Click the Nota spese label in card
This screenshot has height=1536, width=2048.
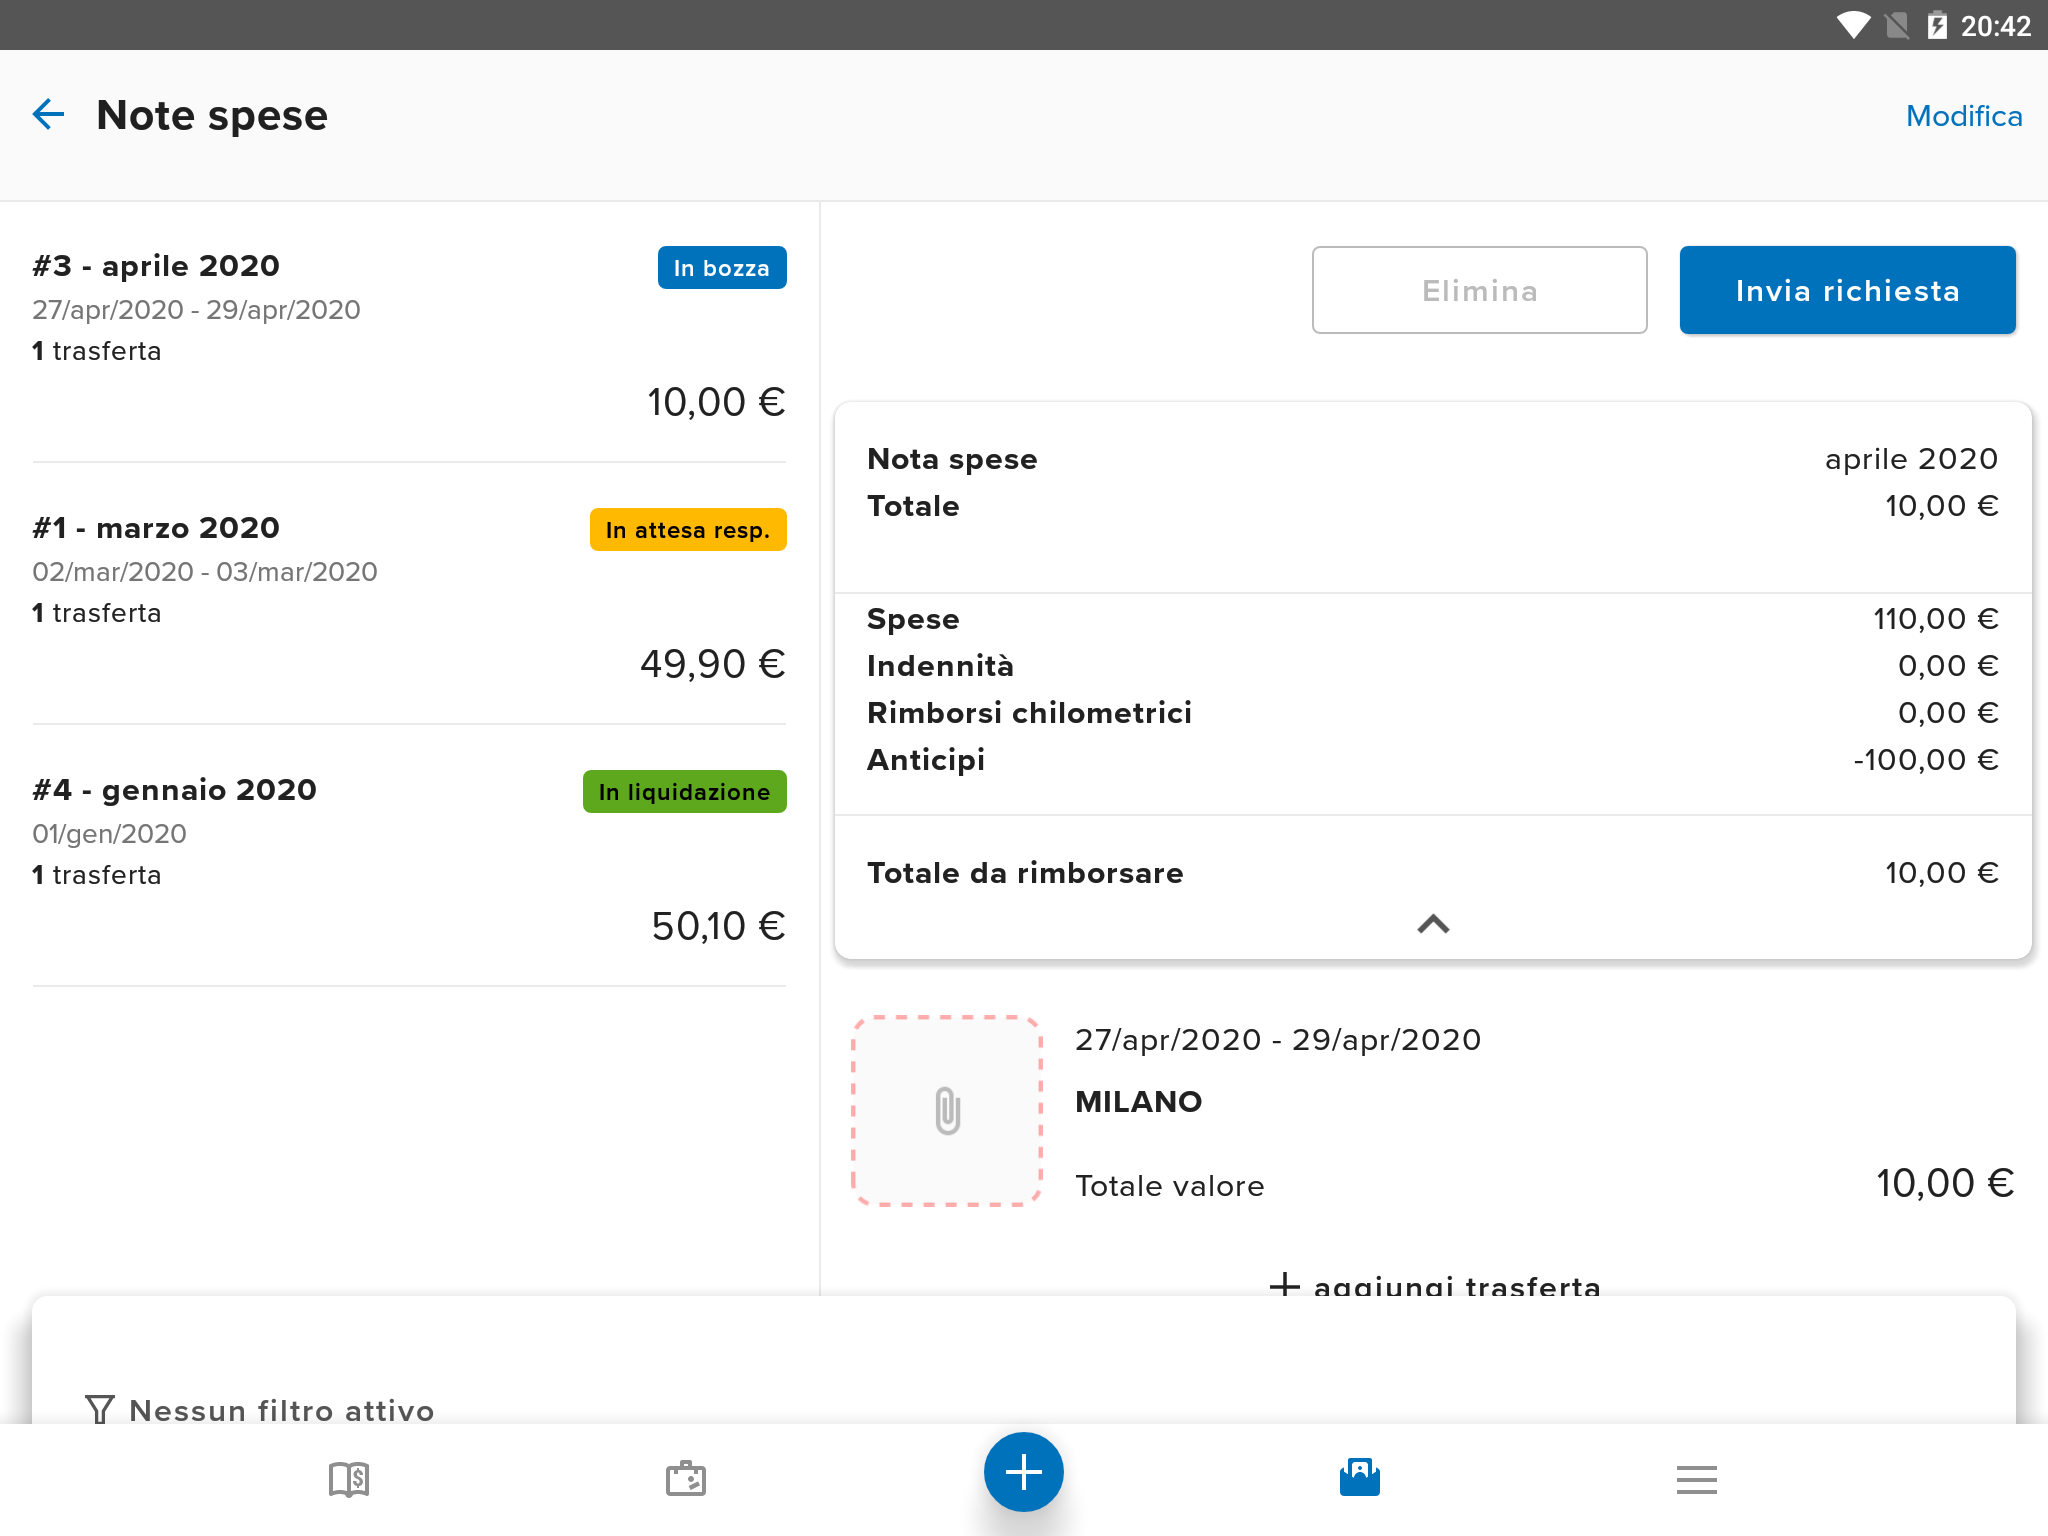(952, 459)
